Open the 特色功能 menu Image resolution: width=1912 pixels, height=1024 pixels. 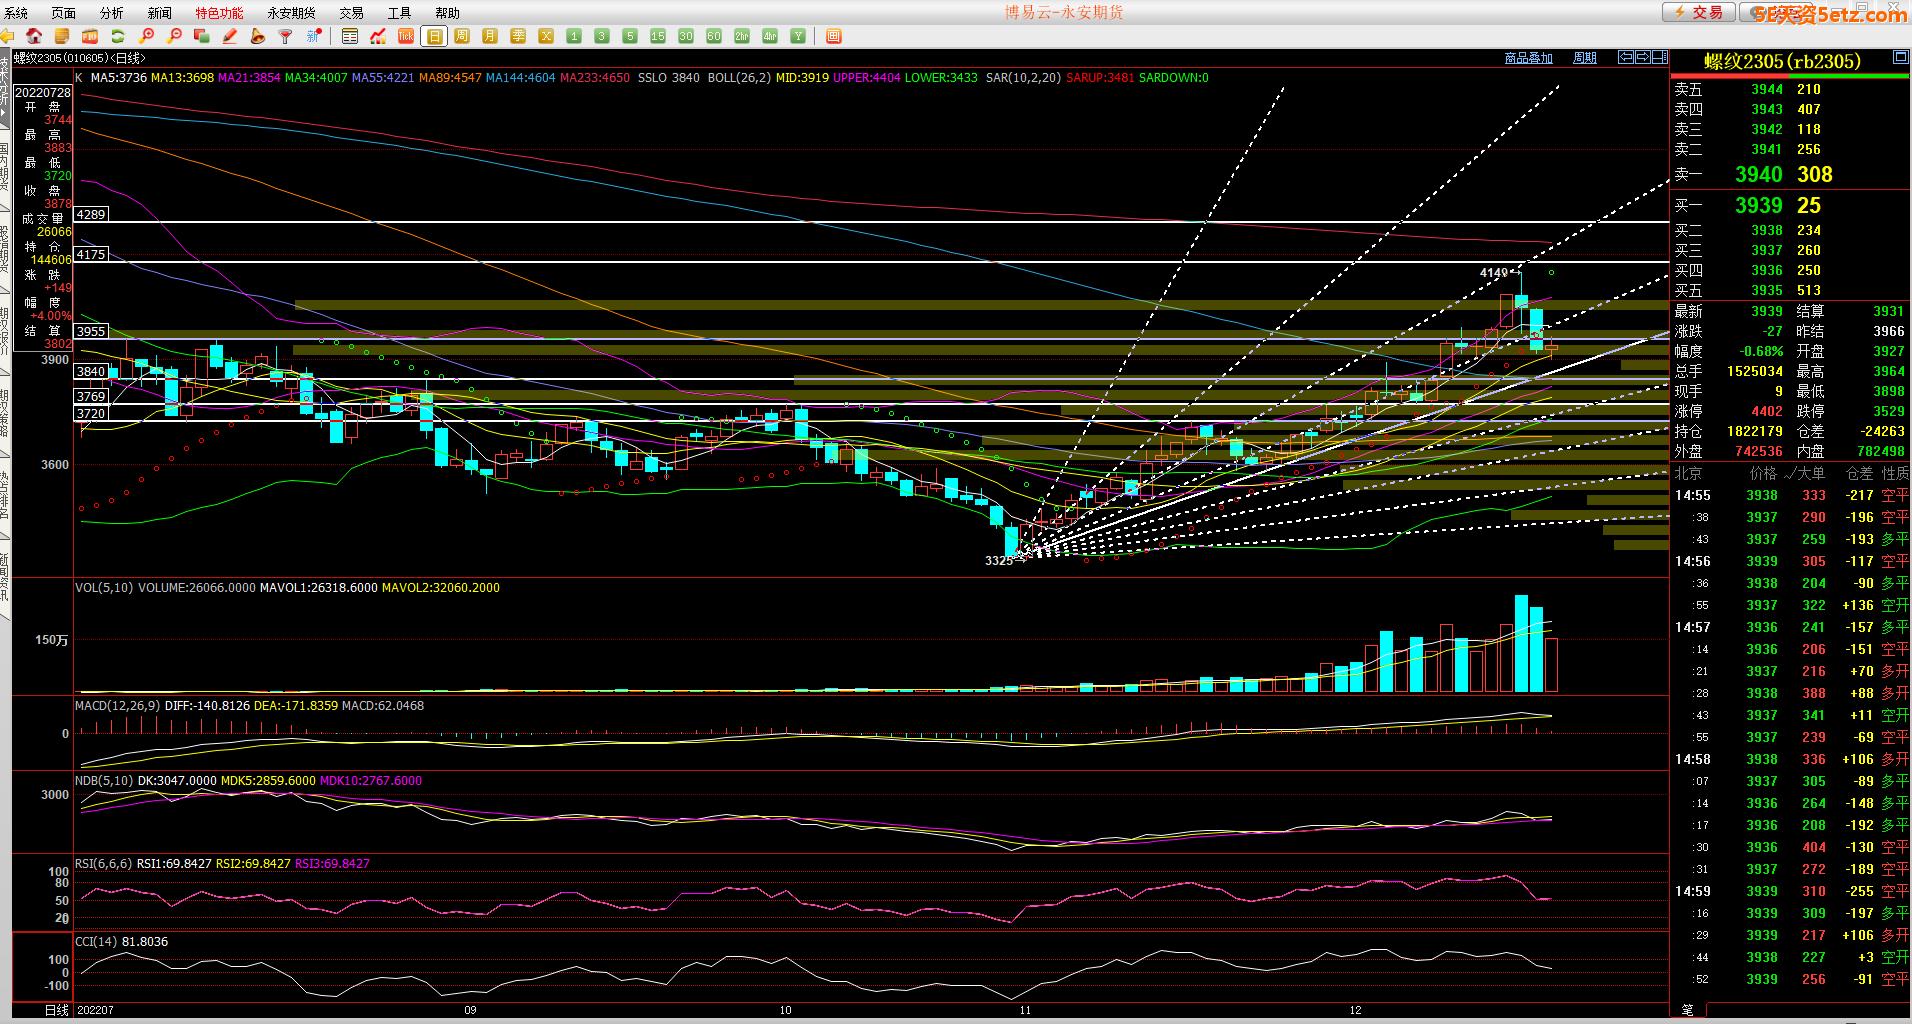click(219, 13)
